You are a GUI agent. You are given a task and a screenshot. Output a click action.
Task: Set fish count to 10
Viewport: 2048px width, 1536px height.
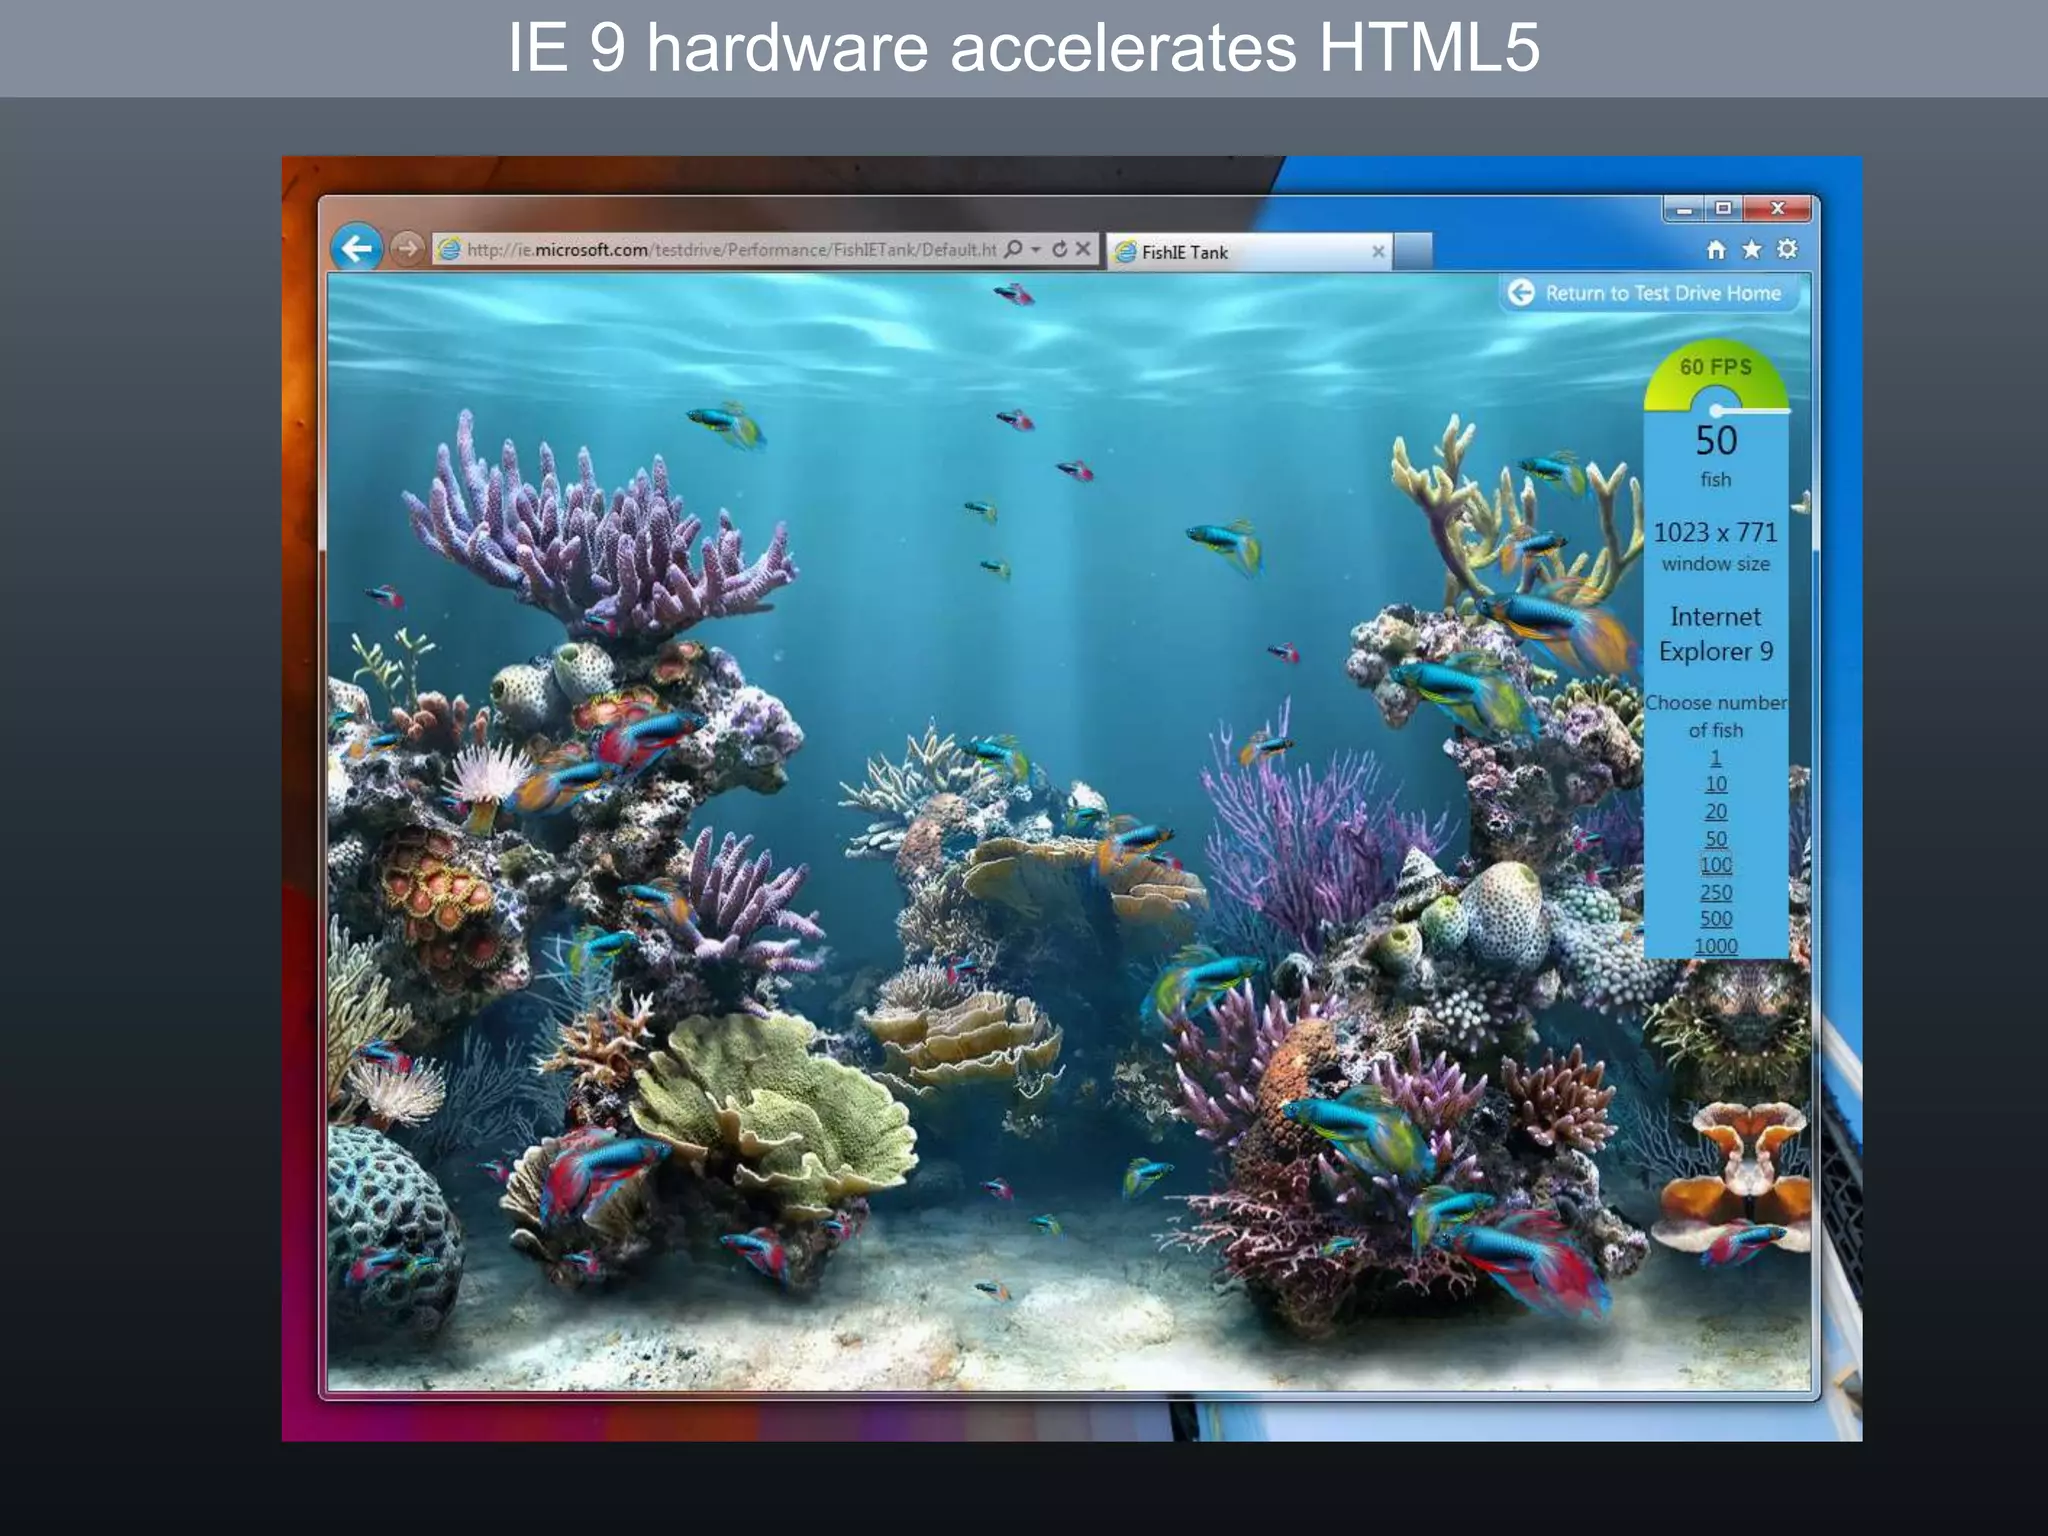coord(1716,785)
